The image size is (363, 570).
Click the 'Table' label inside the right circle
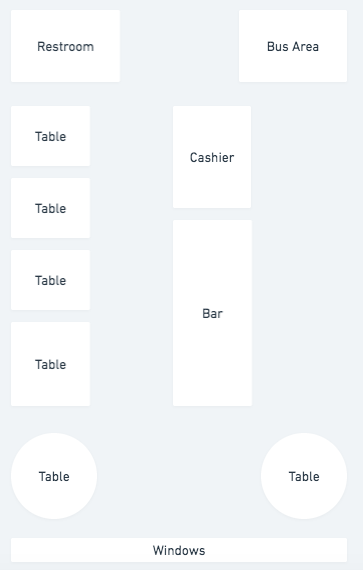pyautogui.click(x=304, y=476)
